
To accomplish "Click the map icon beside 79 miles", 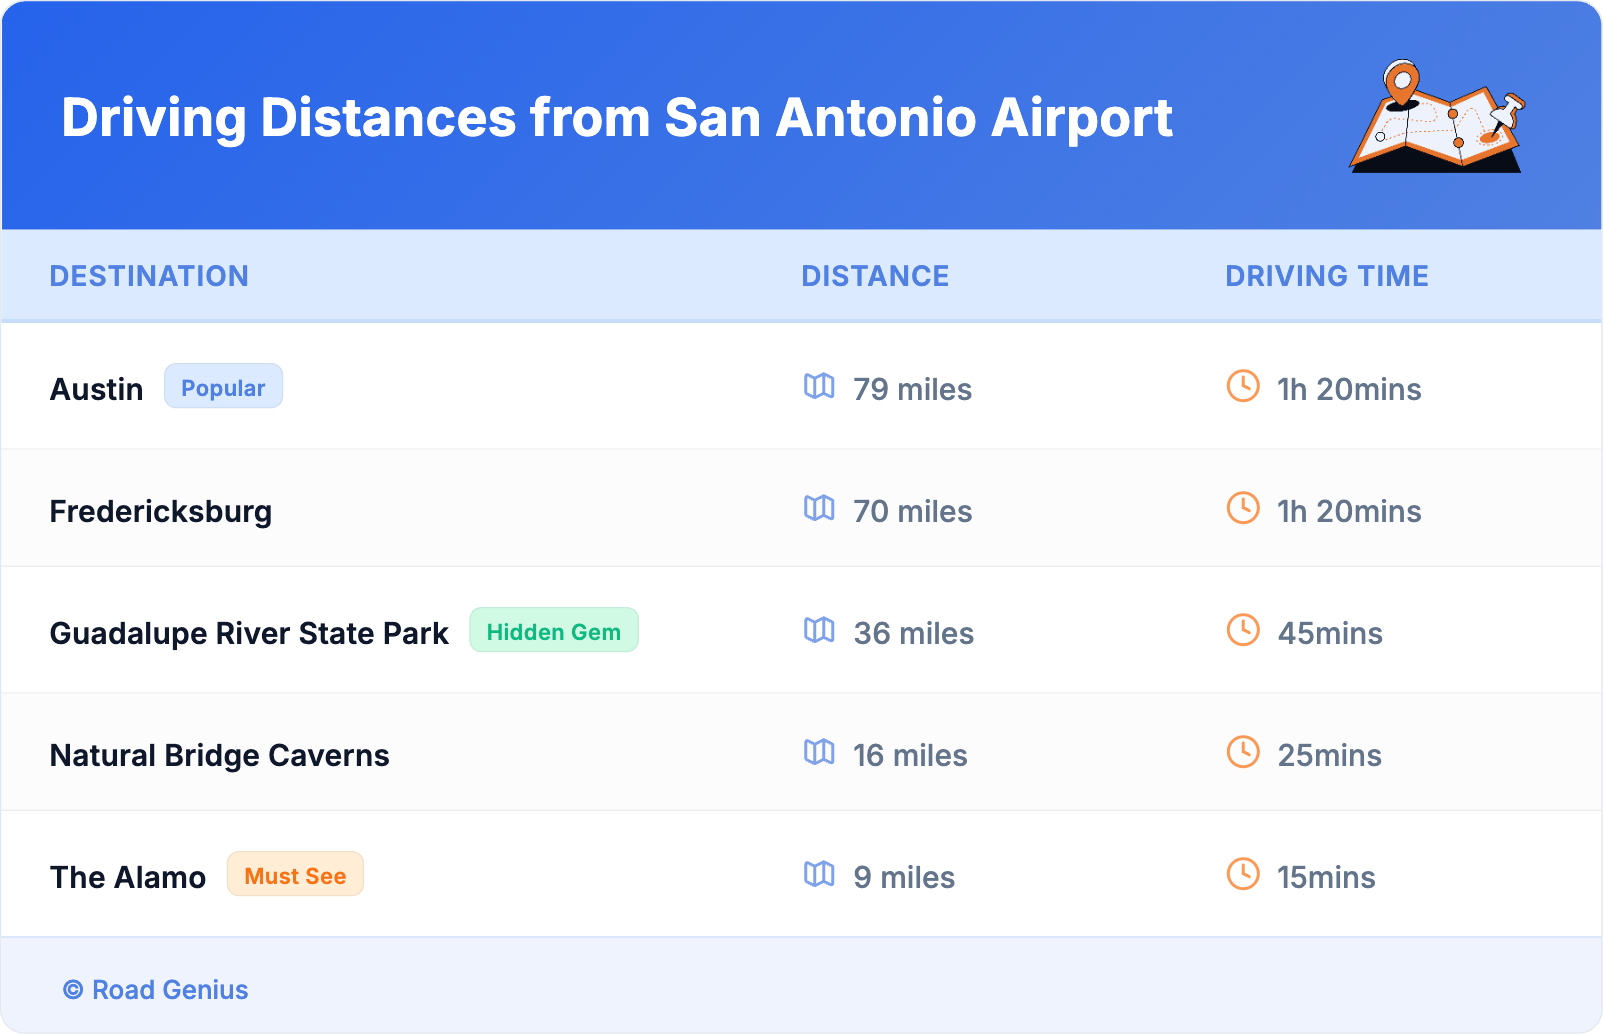I will tap(819, 387).
